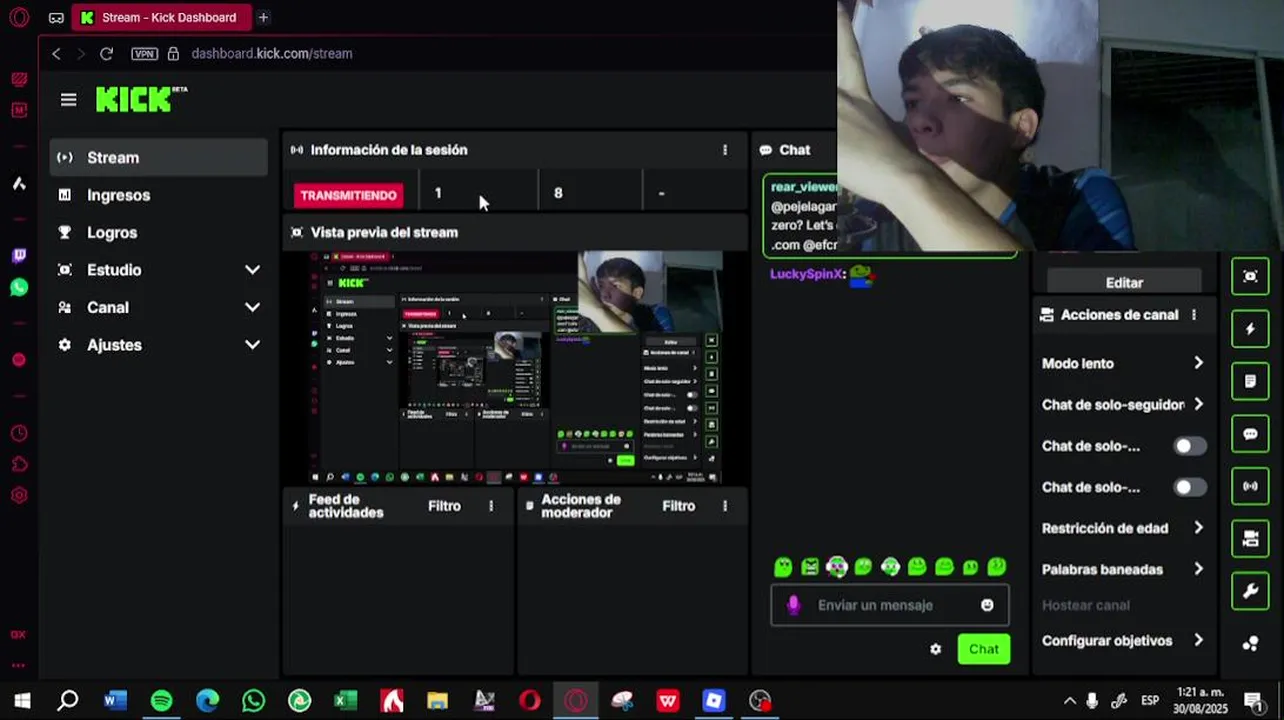Click LuckySpinX username in chat
Viewport: 1284px width, 720px height.
(807, 274)
